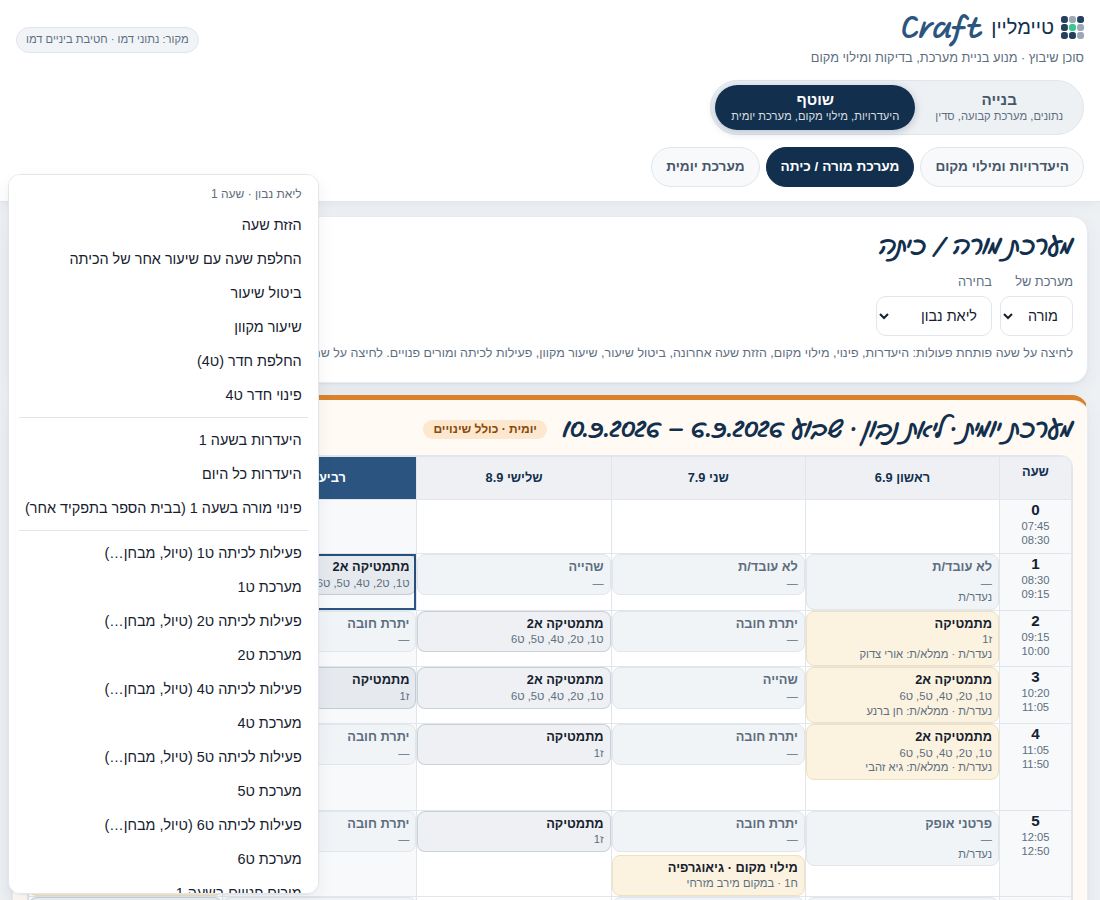Go to the מערכת יומית tab
This screenshot has height=900, width=1100.
point(705,167)
